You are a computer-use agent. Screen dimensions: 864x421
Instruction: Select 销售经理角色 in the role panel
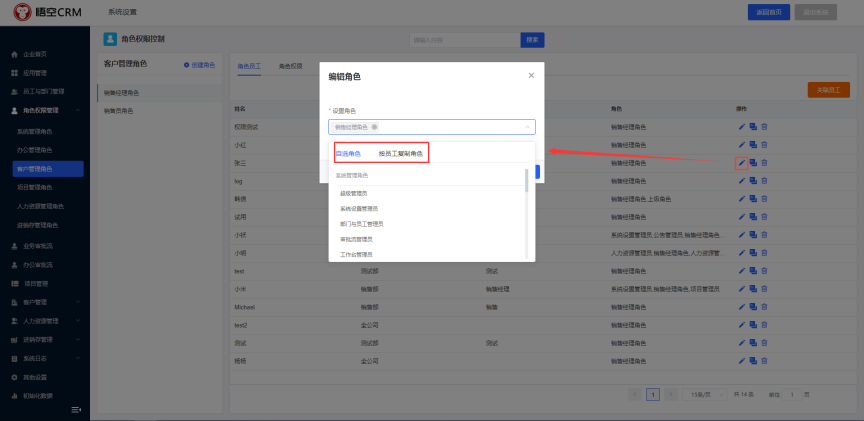(160, 93)
